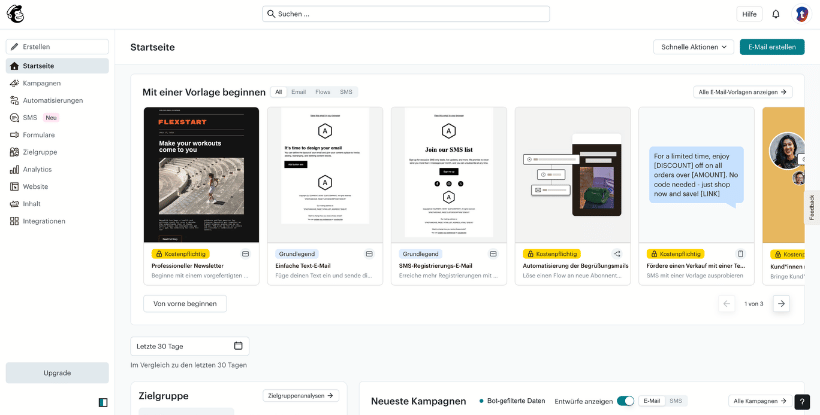Click phone icon on Fördere einen Verkauf card

click(x=741, y=254)
